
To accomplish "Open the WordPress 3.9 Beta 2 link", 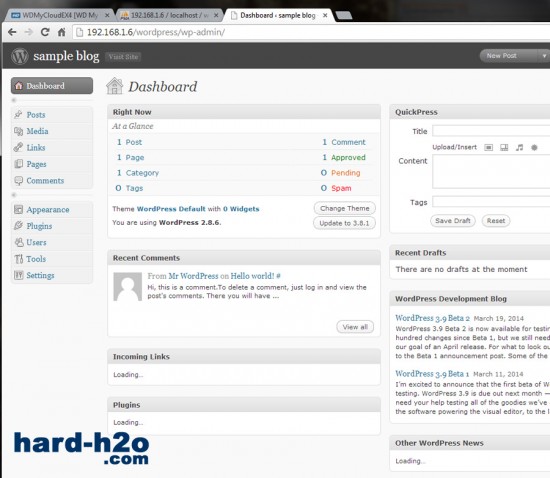I will pyautogui.click(x=432, y=318).
